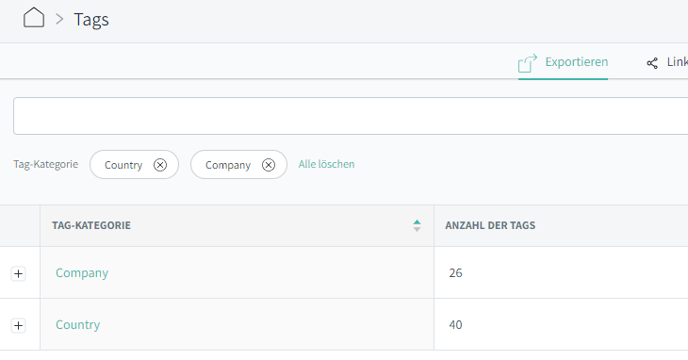Click the share Link icon
This screenshot has height=360, width=688.
[x=652, y=63]
